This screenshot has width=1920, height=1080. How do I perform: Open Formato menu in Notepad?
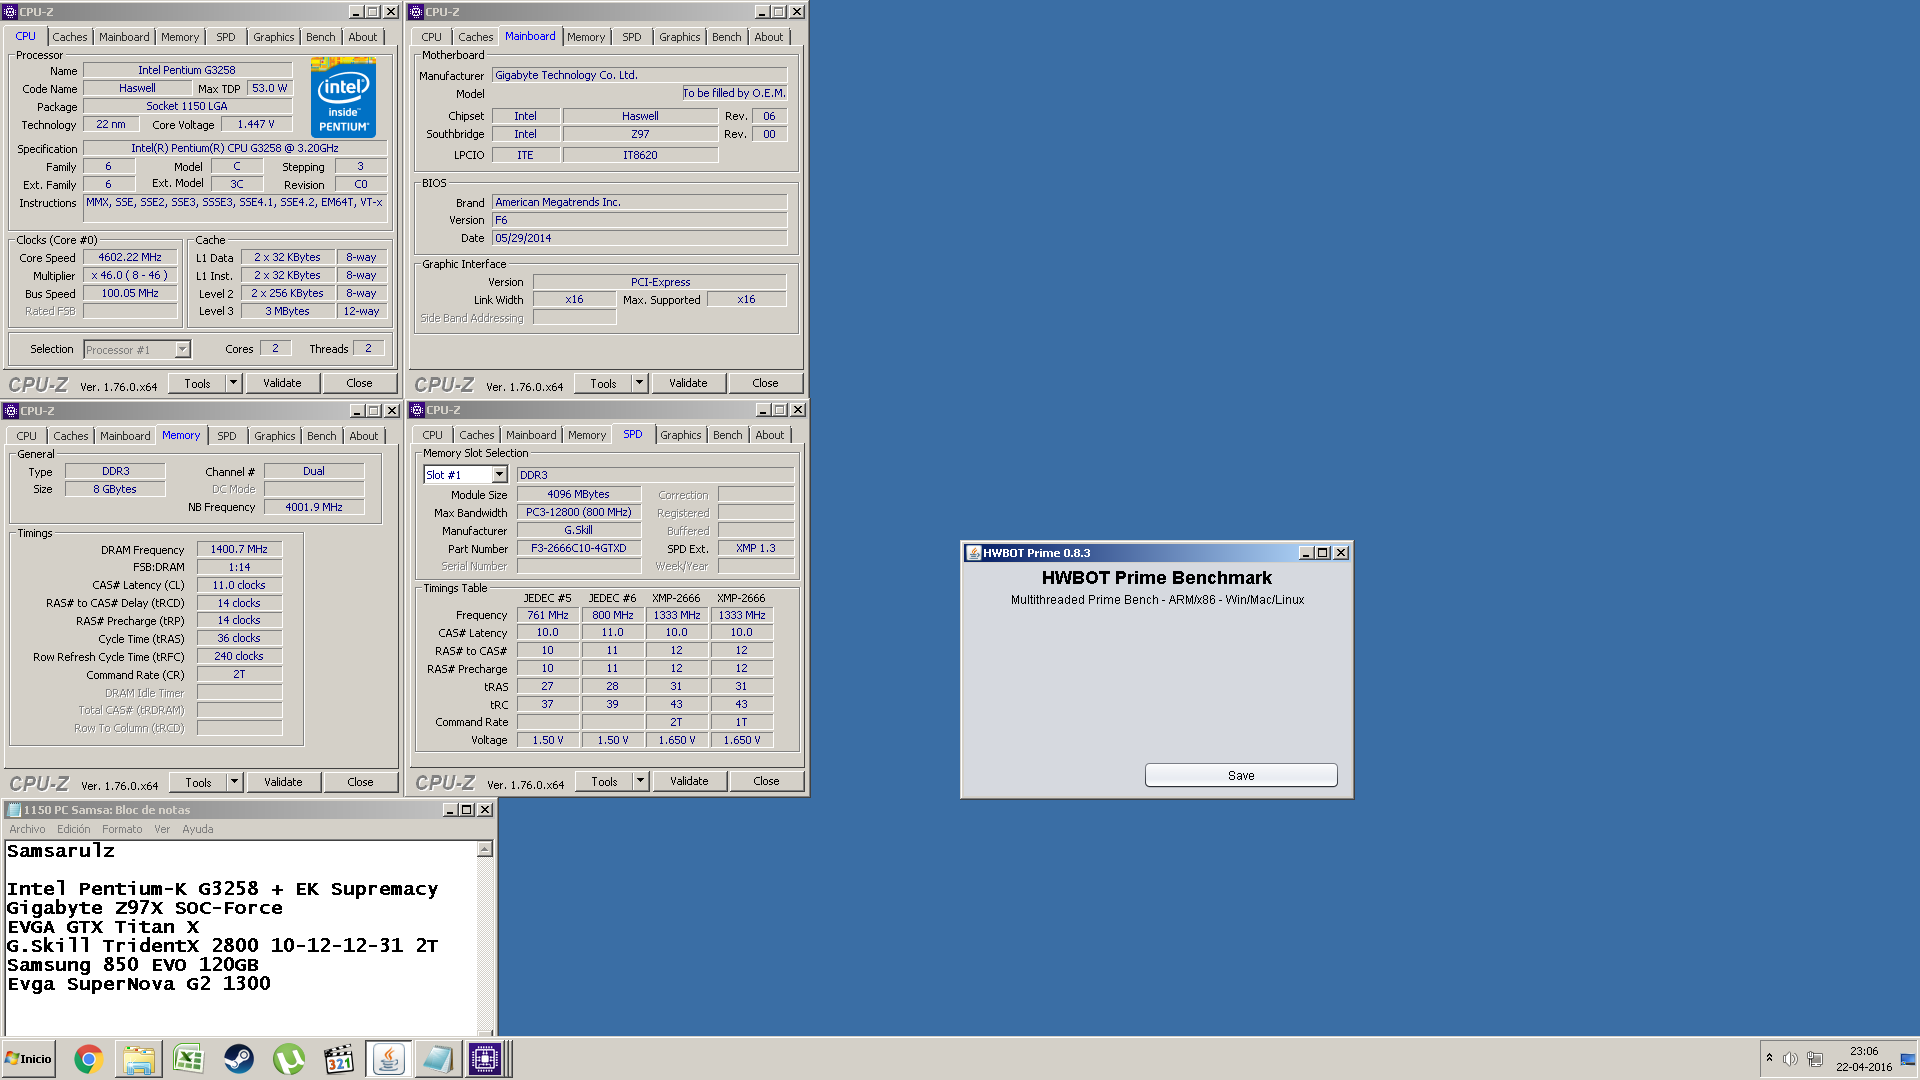click(x=122, y=829)
